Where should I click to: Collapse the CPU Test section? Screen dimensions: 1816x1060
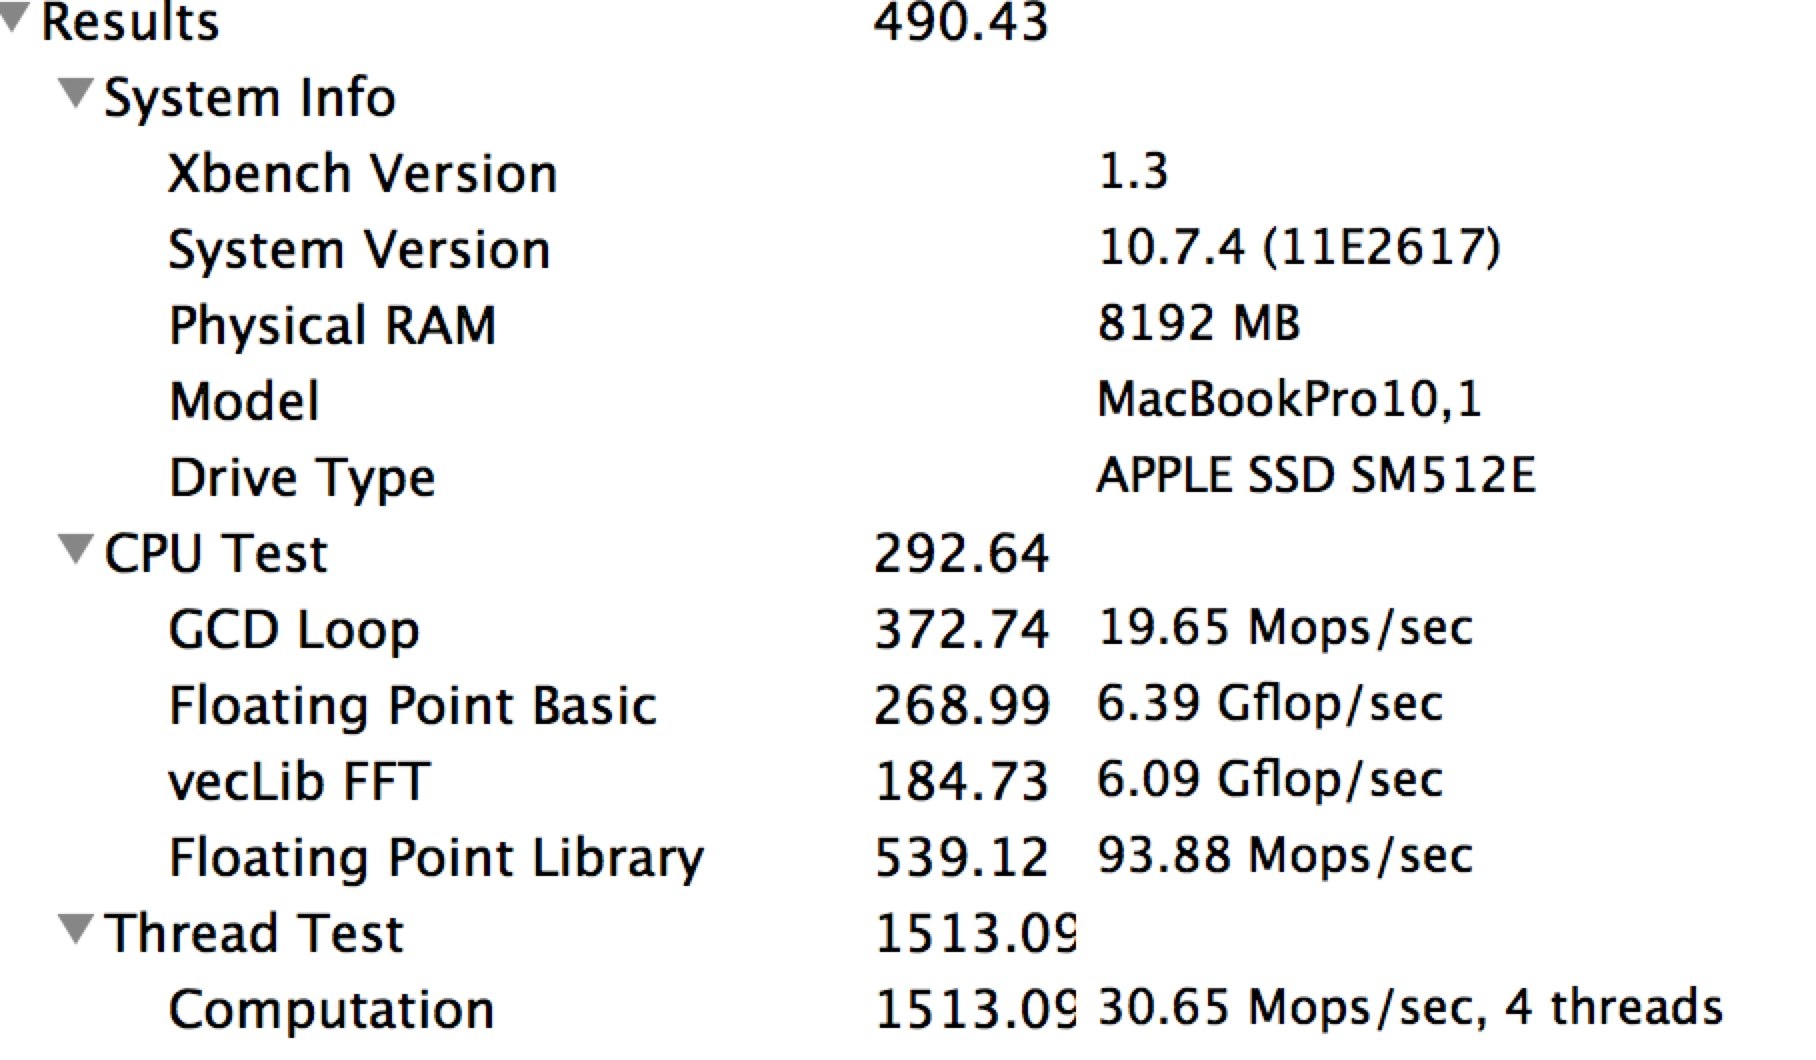76,549
